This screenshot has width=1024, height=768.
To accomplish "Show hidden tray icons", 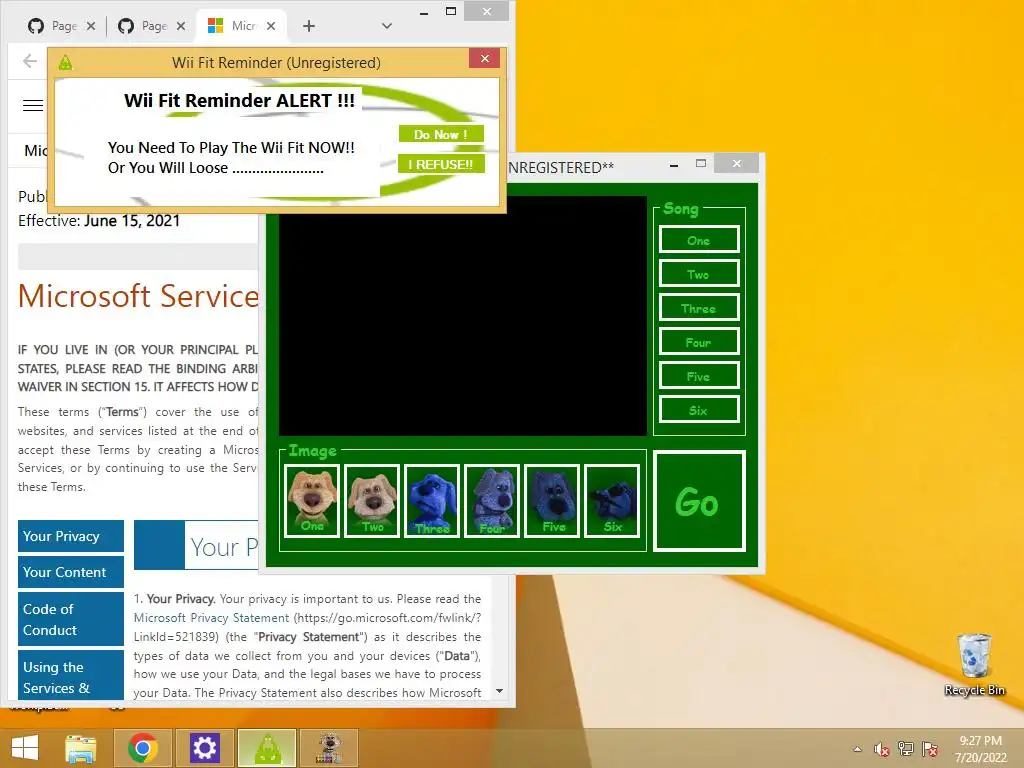I will pyautogui.click(x=857, y=749).
